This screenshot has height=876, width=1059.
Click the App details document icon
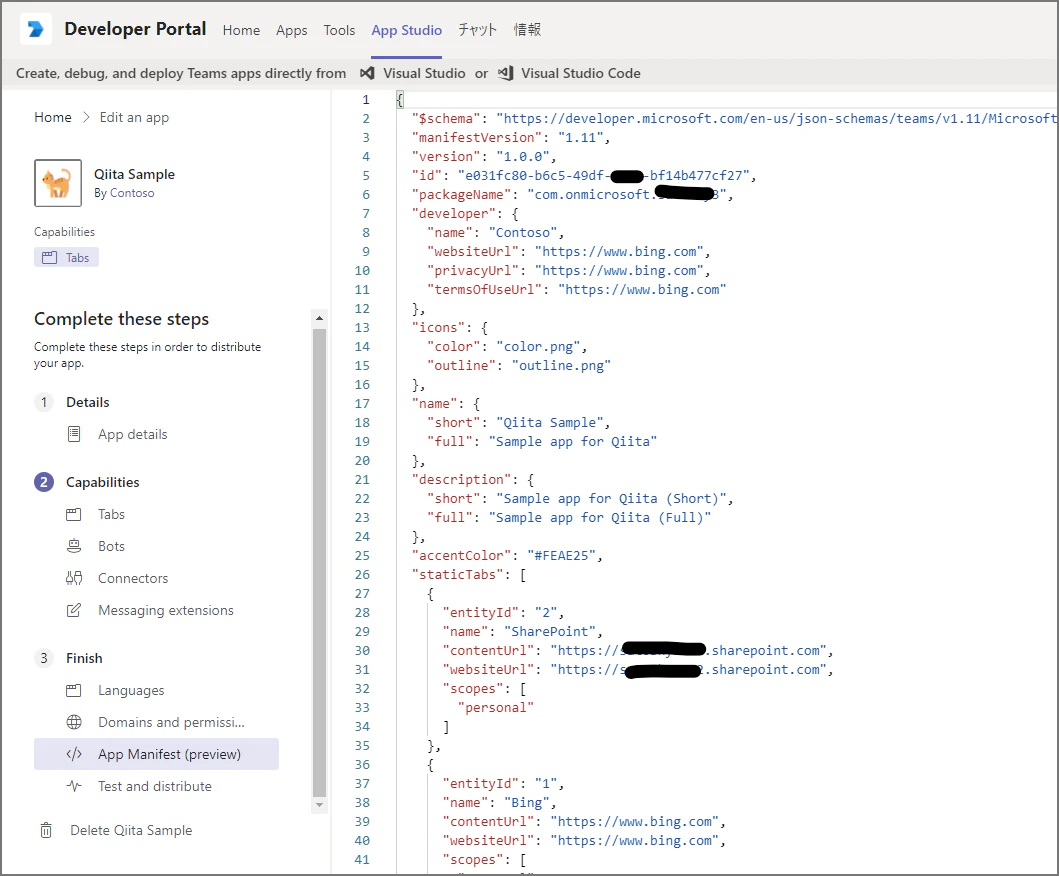[74, 434]
